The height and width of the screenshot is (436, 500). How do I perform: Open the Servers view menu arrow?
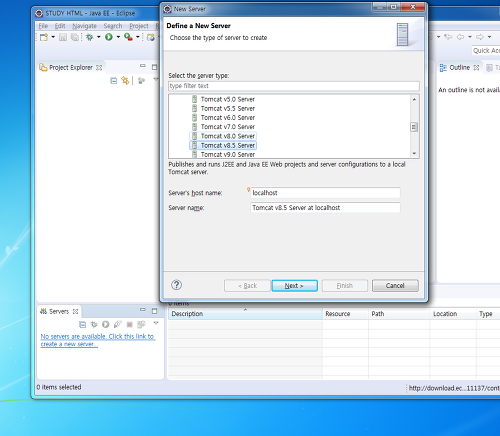coord(156,323)
